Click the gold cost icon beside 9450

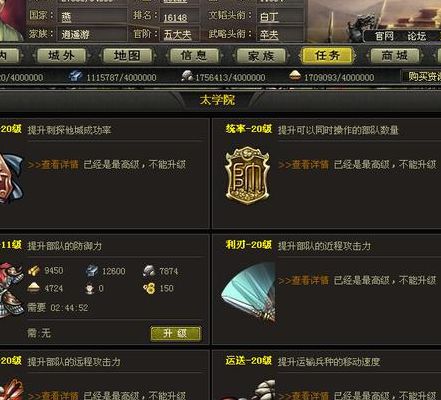click(x=34, y=271)
